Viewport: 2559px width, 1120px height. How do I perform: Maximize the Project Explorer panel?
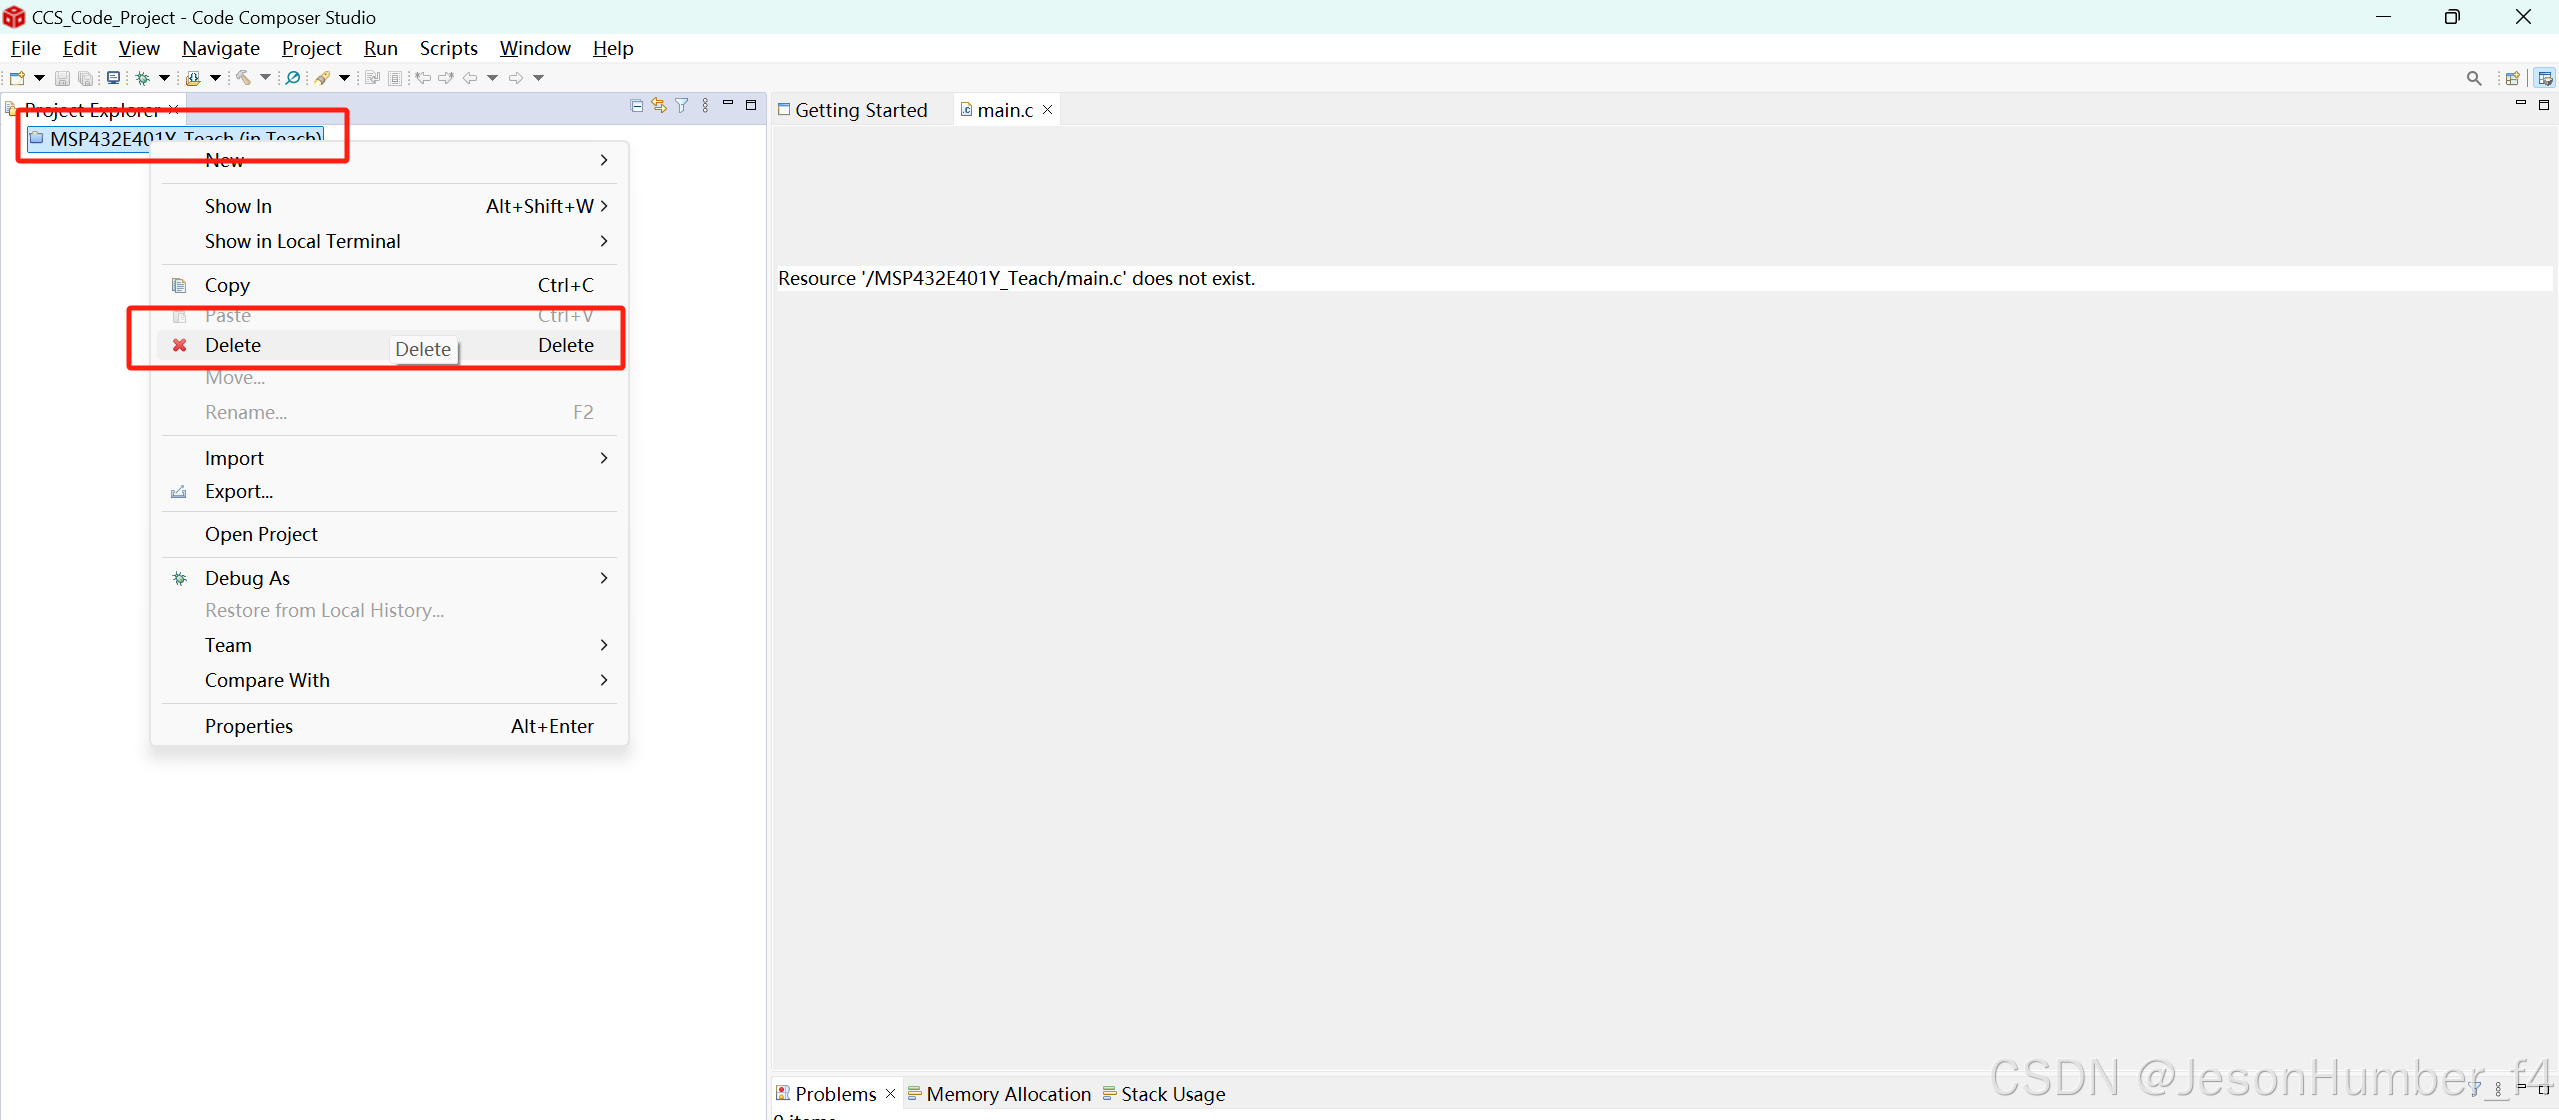[x=751, y=105]
